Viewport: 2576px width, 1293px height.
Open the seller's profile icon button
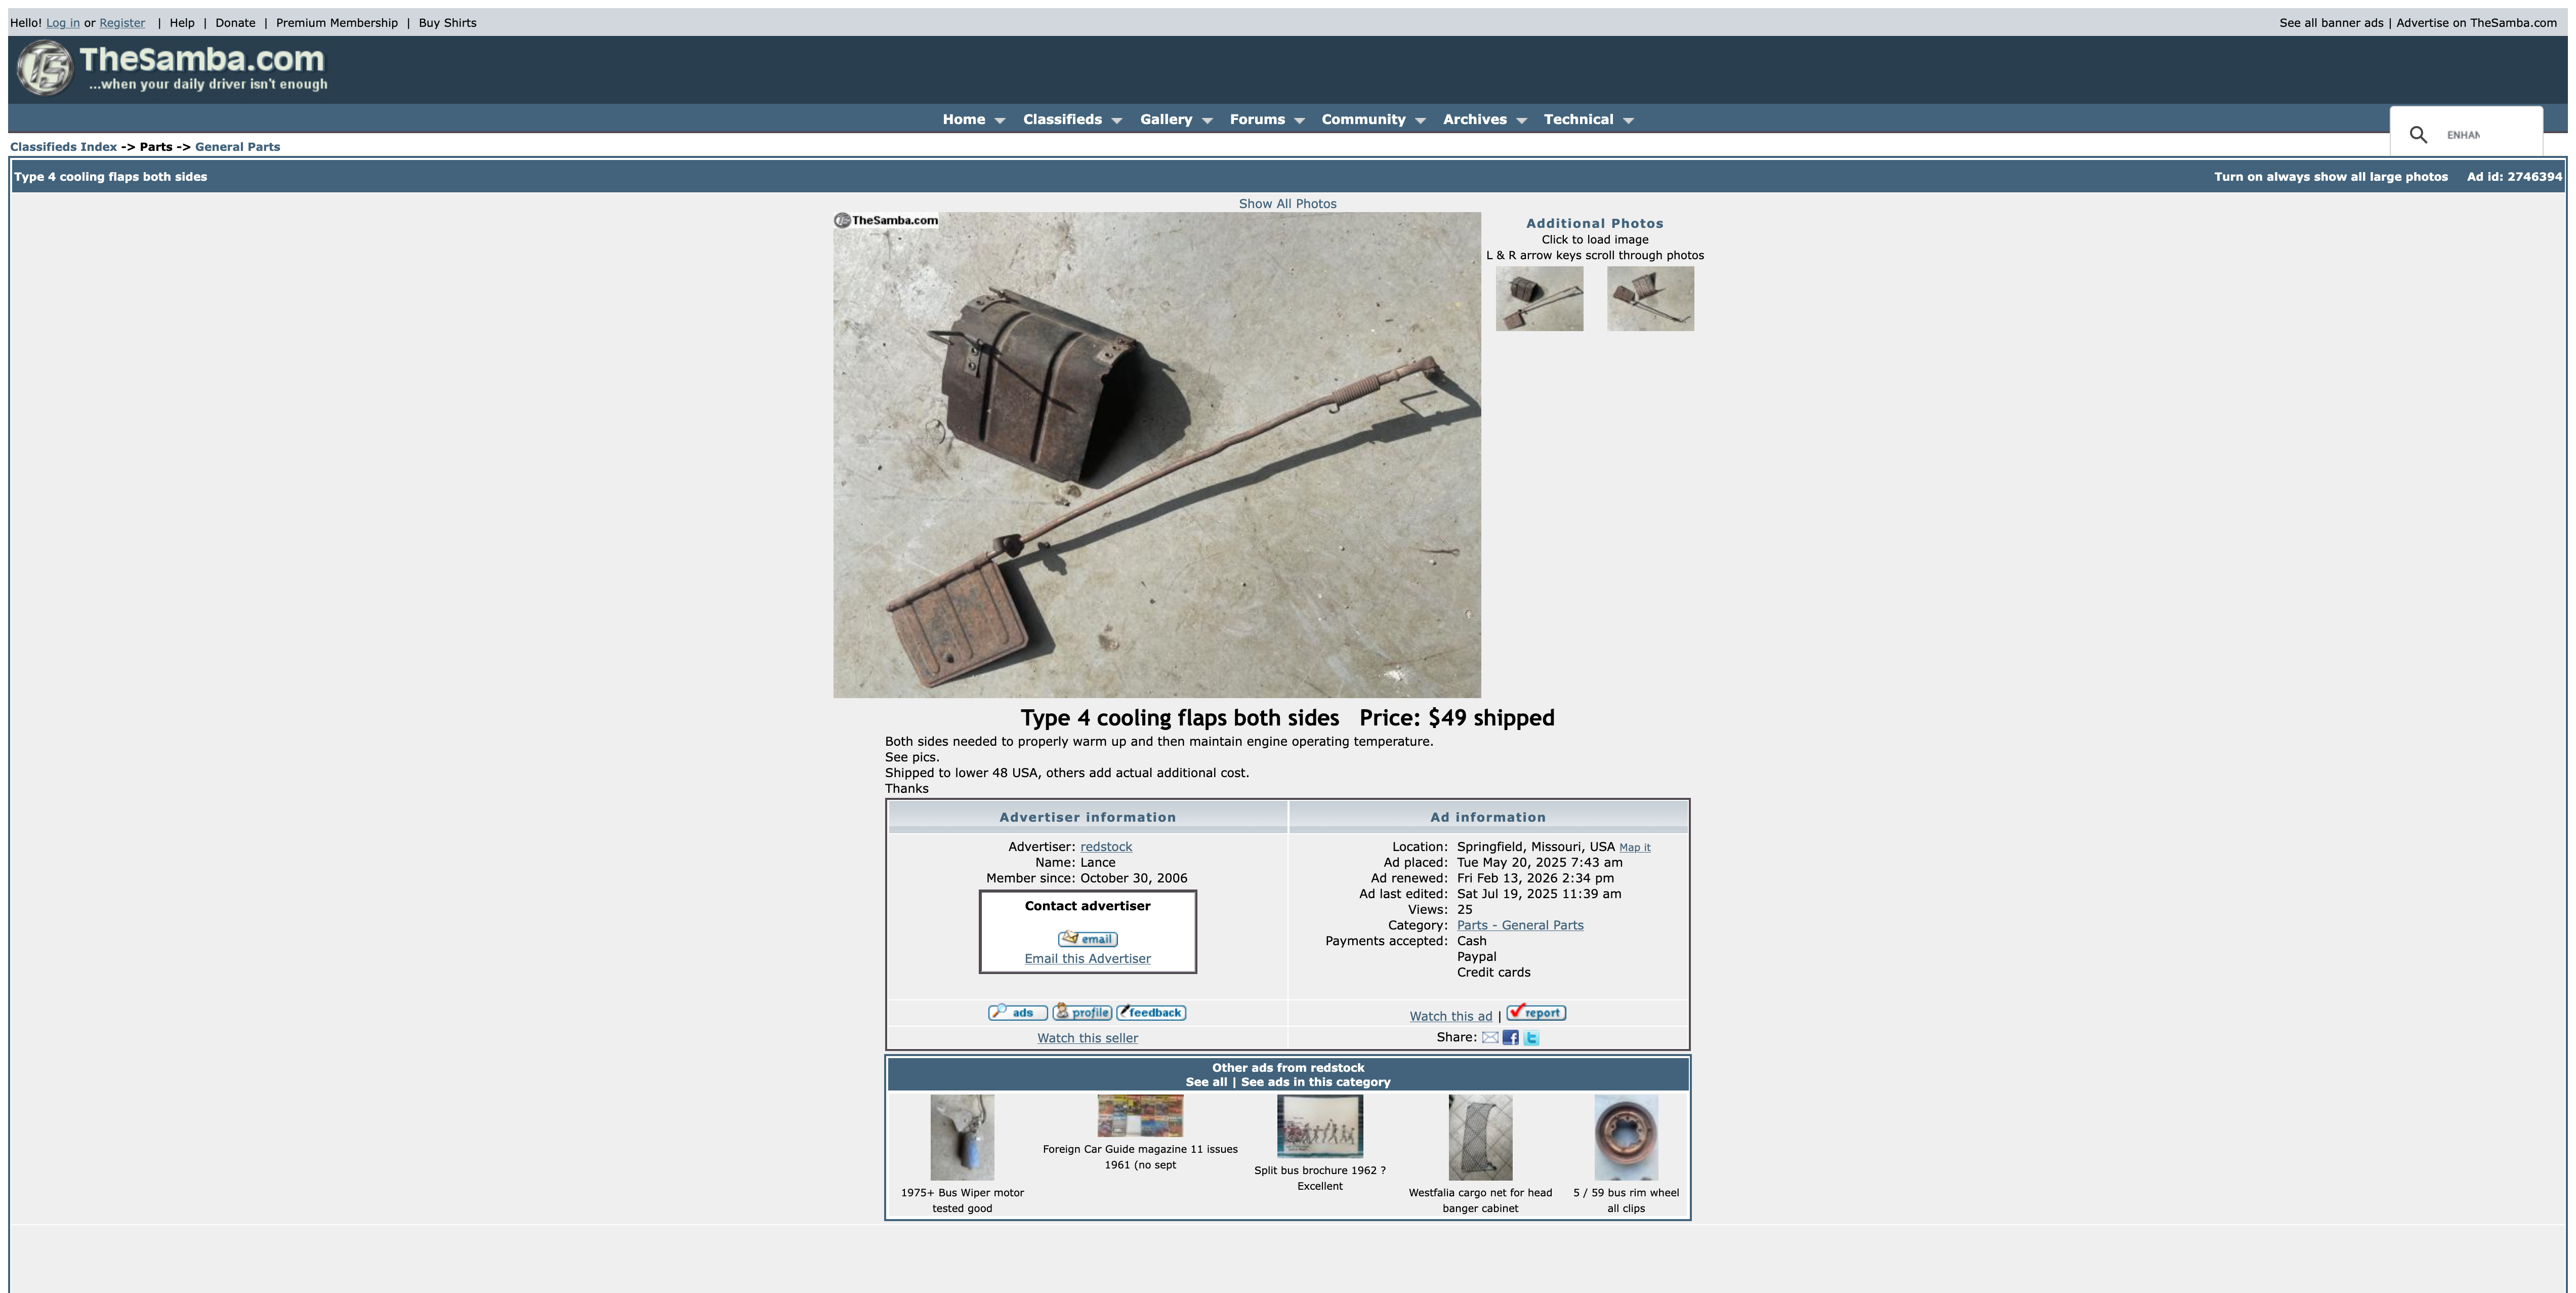coord(1082,1012)
